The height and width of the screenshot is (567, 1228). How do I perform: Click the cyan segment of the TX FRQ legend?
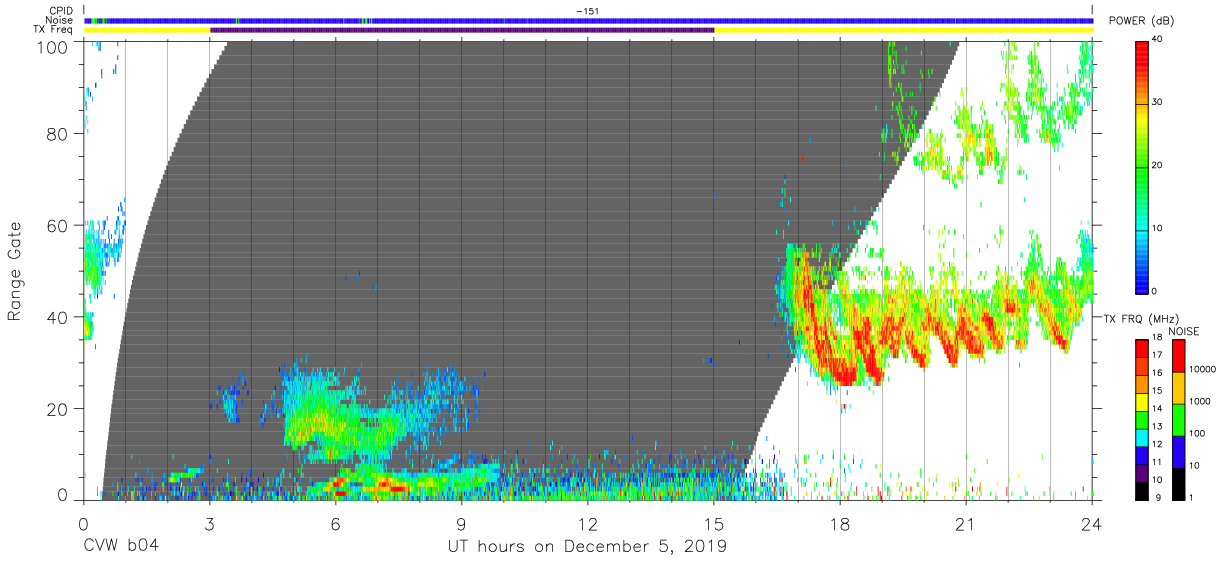(1142, 436)
